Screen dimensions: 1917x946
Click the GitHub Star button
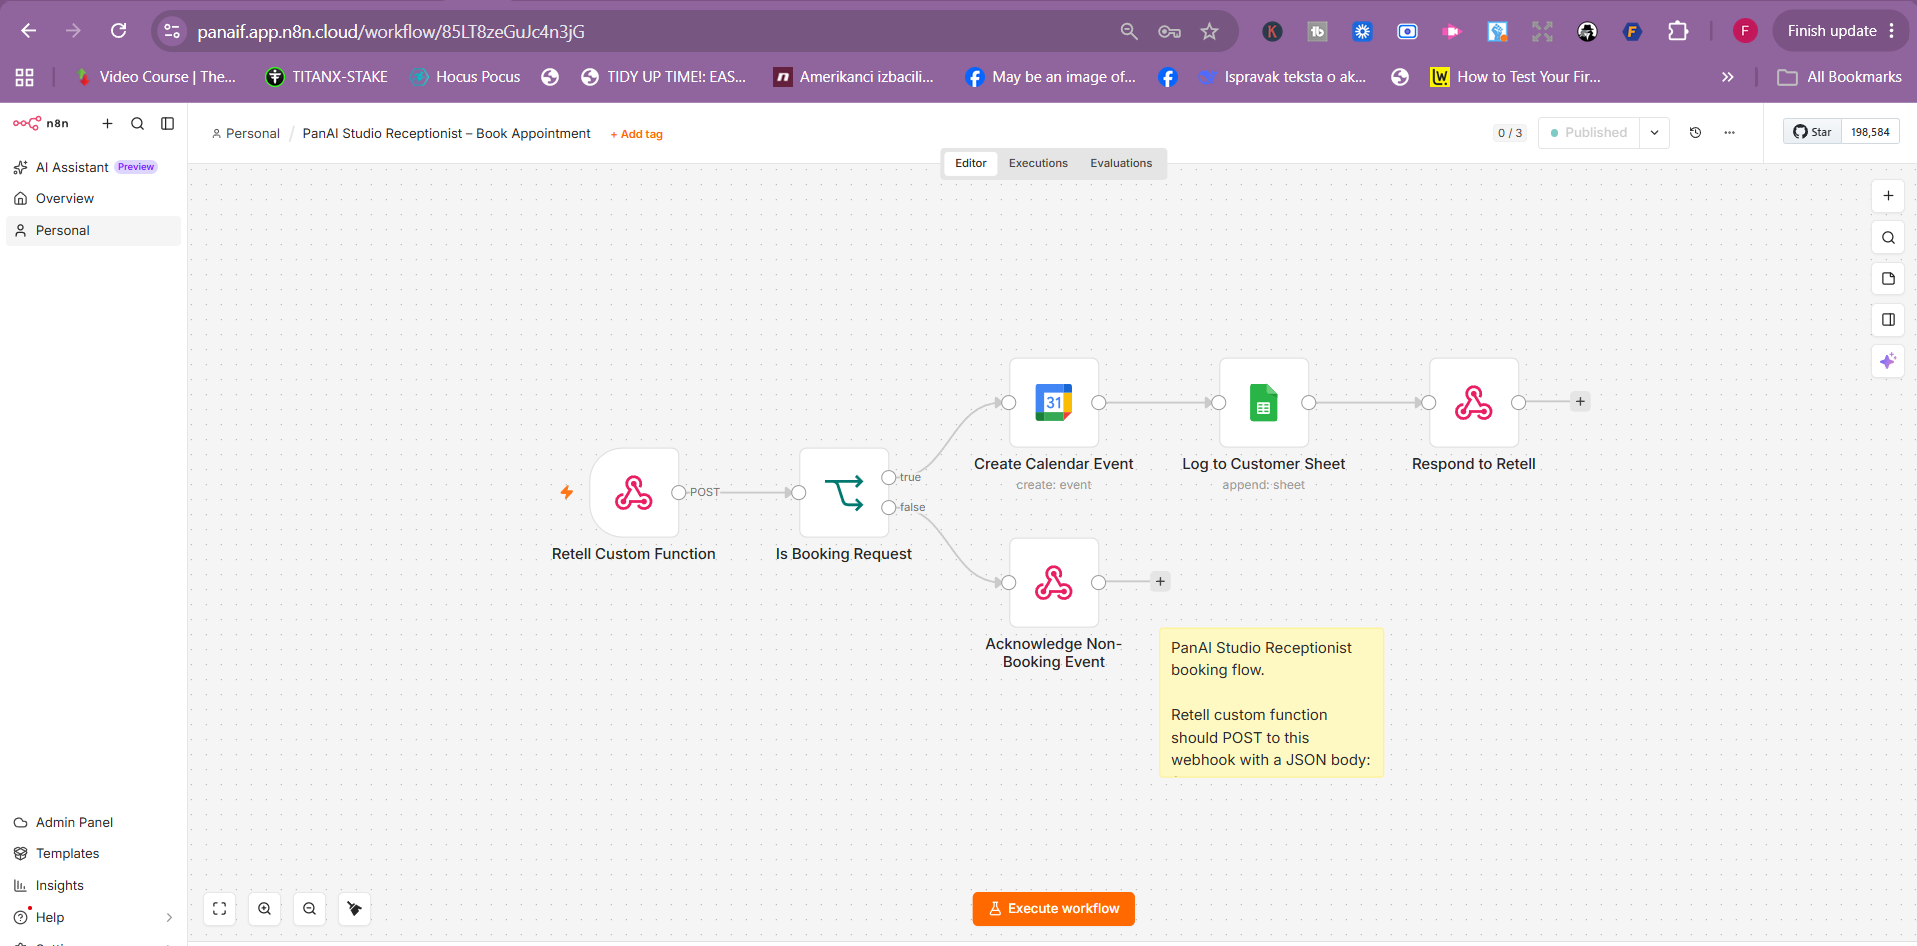(x=1812, y=132)
